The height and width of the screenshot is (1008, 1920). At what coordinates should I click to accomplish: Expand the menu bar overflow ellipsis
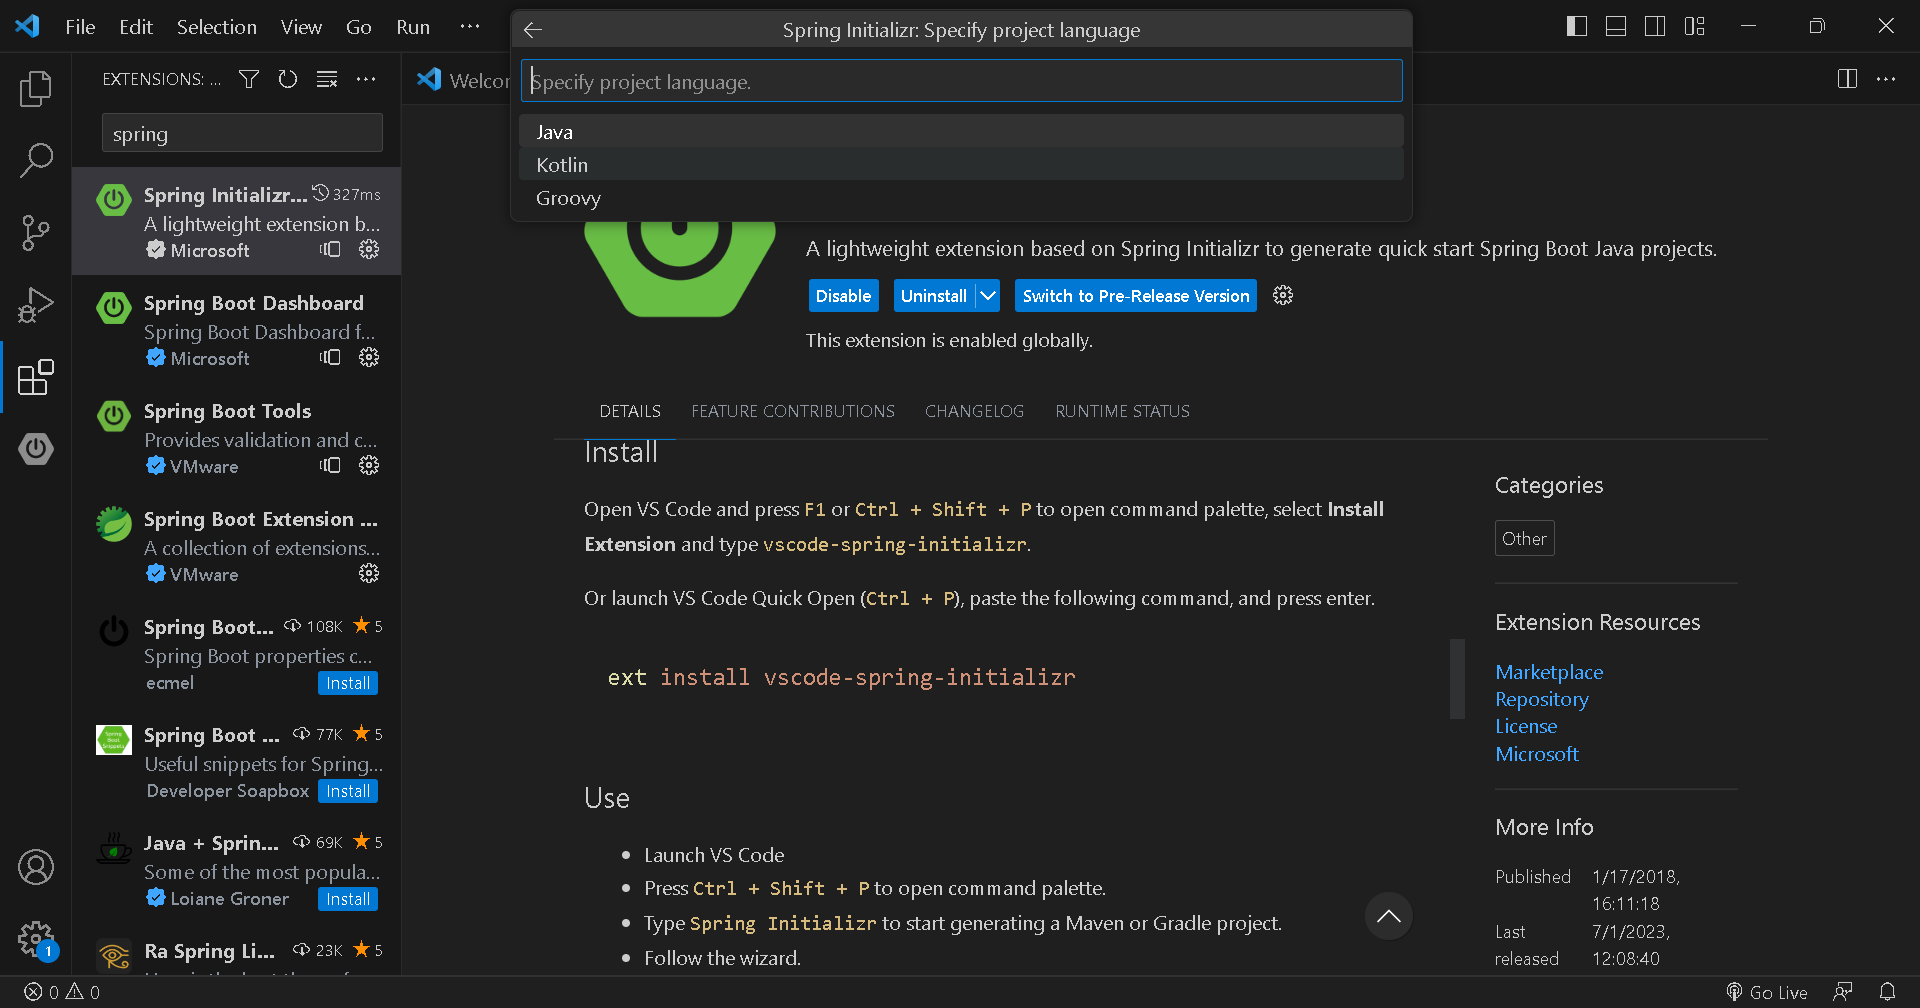470,27
